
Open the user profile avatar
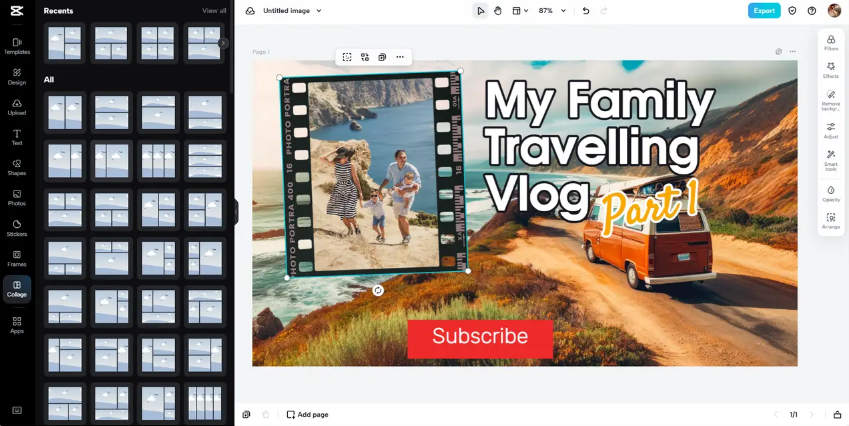pos(834,10)
